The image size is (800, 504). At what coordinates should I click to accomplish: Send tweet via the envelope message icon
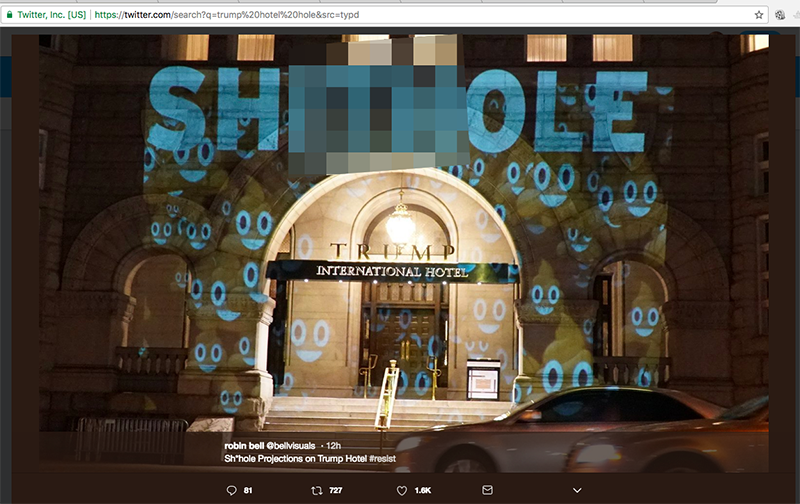click(x=487, y=490)
